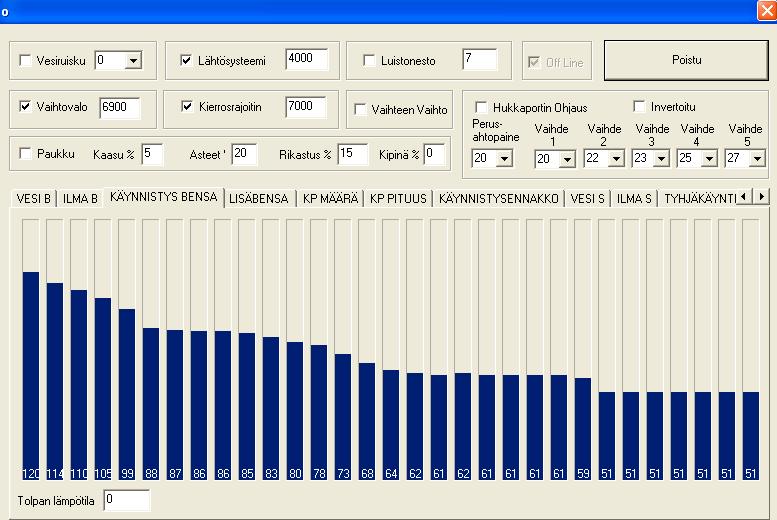Select the ILMA S tab
This screenshot has height=520, width=777.
(x=634, y=199)
